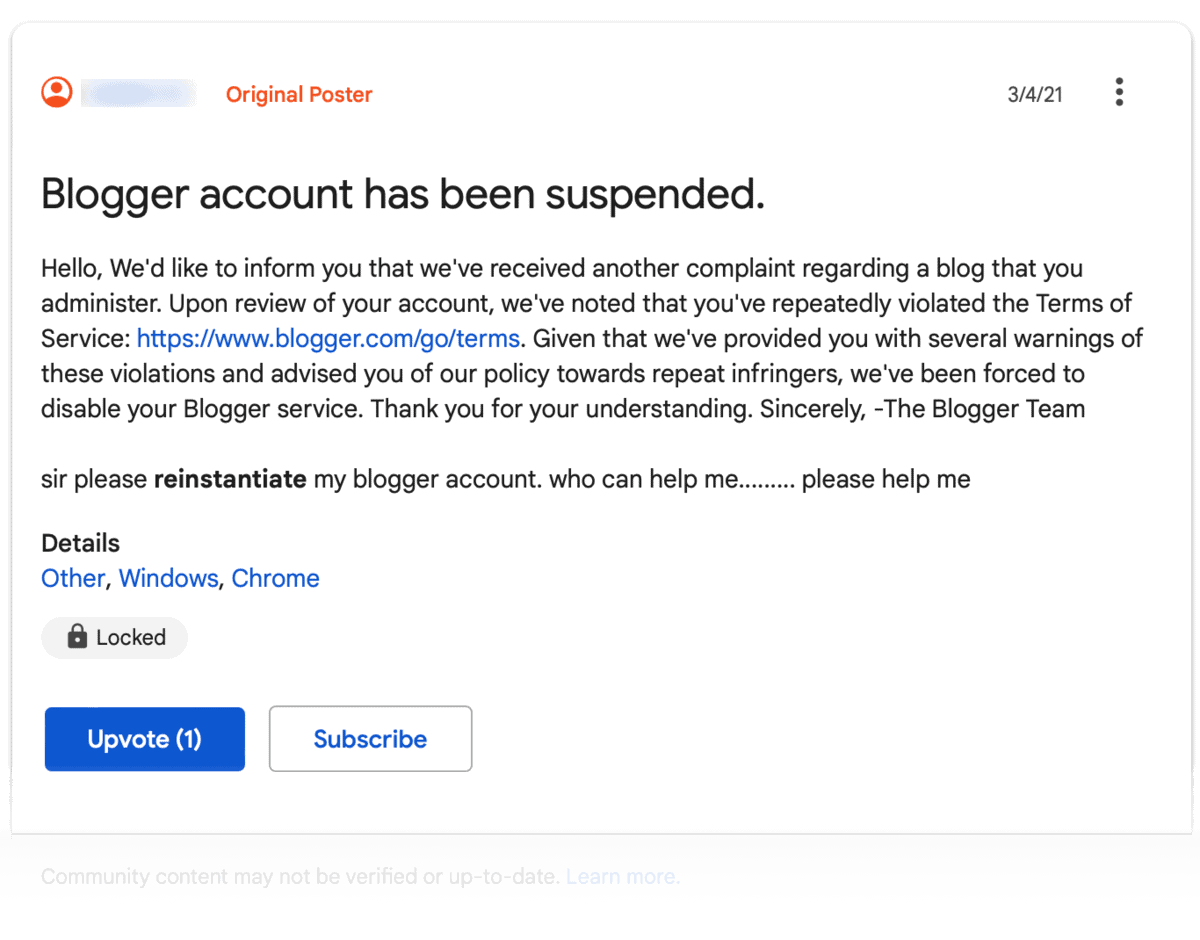The width and height of the screenshot is (1200, 940).
Task: Select the thread title text
Action: tap(400, 194)
